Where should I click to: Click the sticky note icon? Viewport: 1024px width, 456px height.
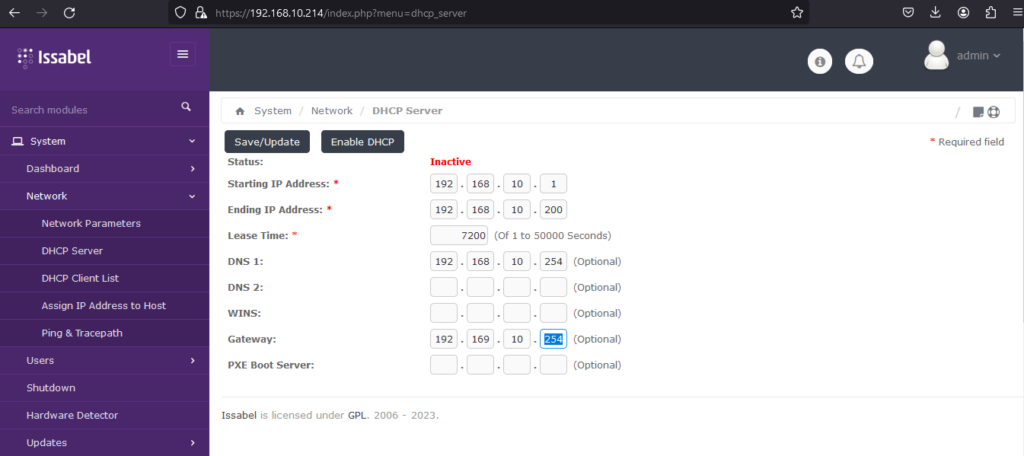click(x=978, y=112)
